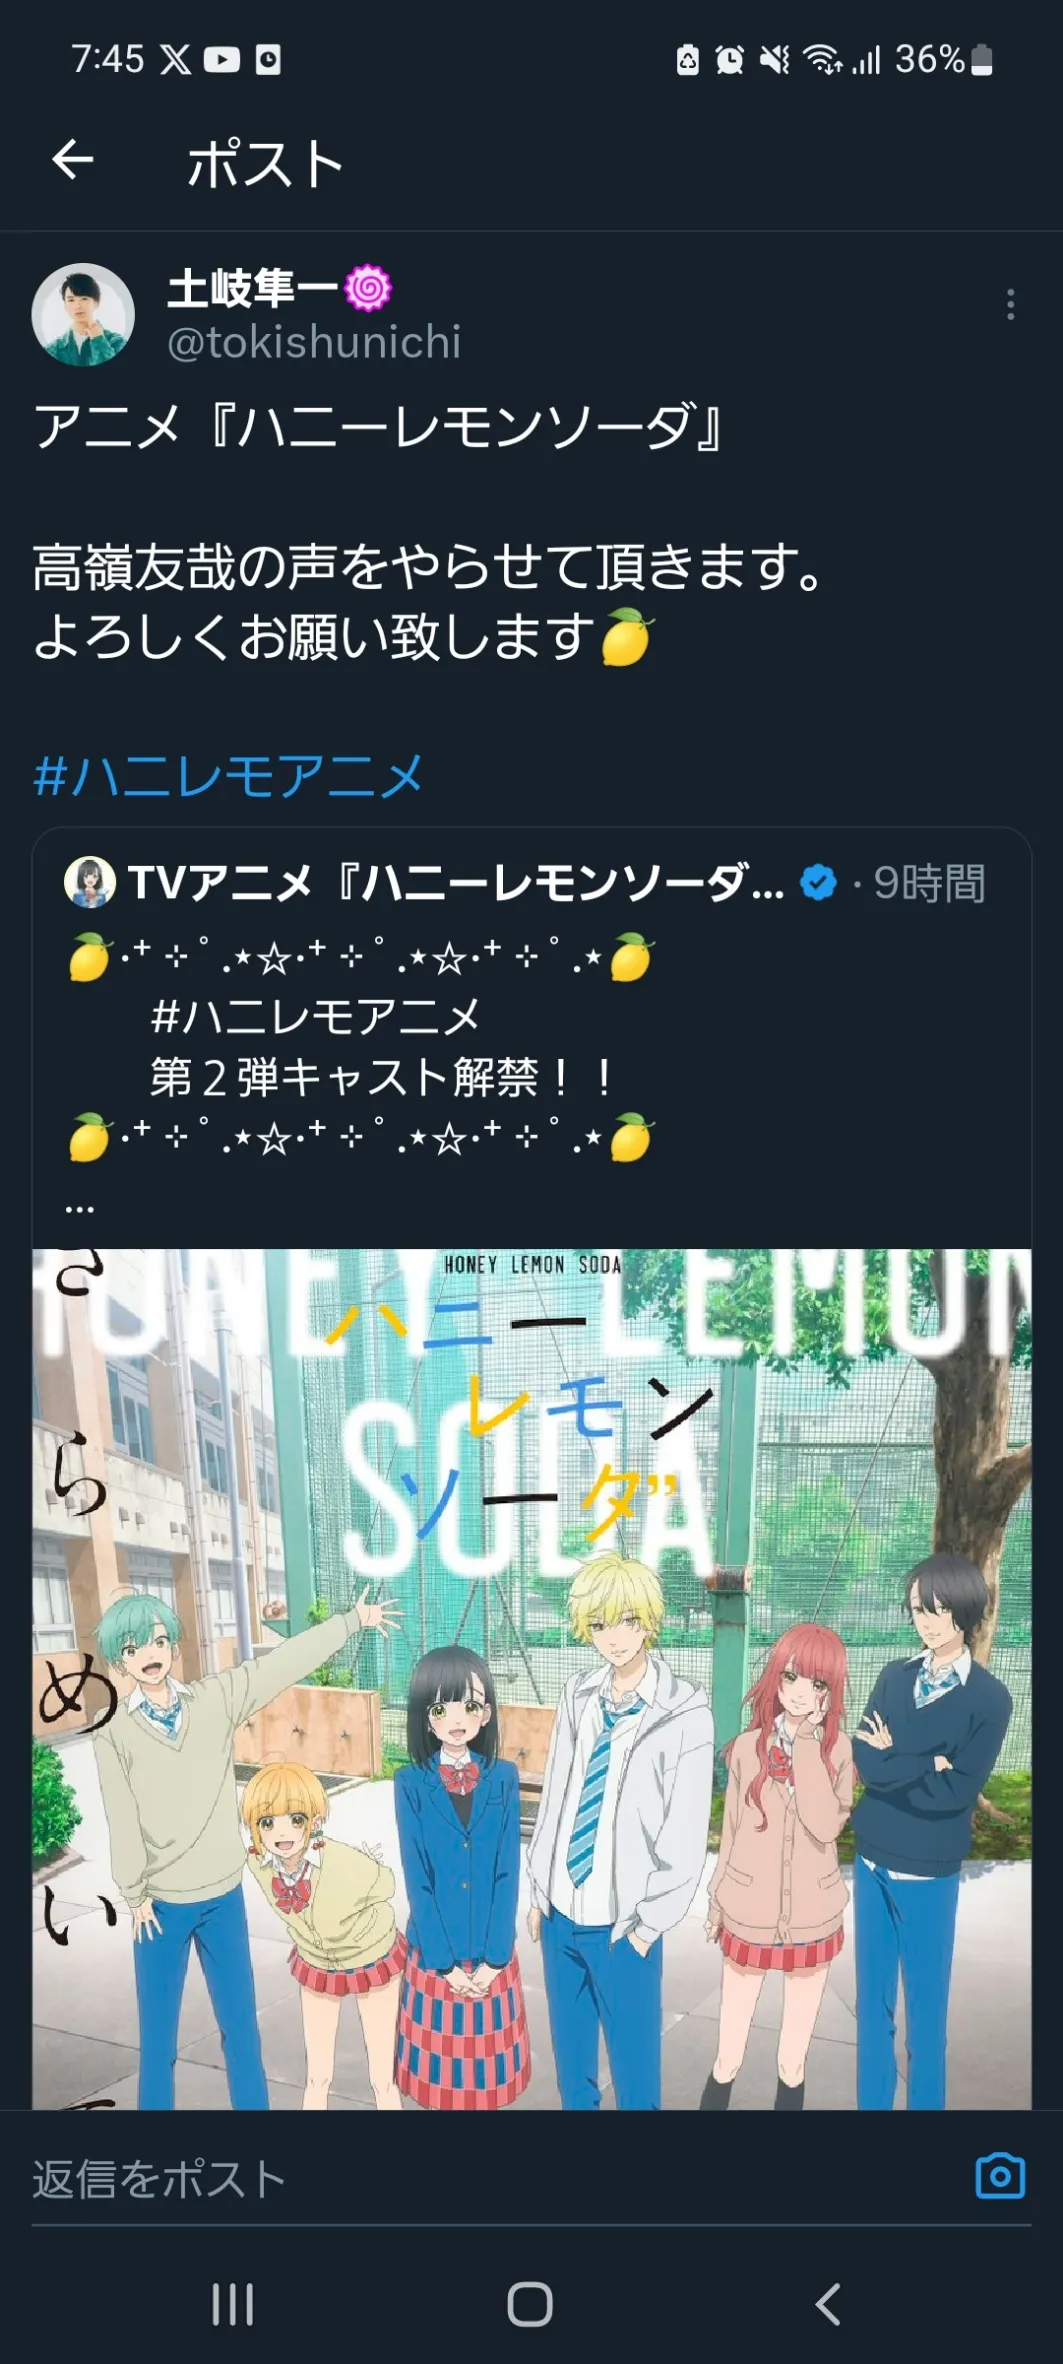Tap the back arrow in header

(73, 160)
